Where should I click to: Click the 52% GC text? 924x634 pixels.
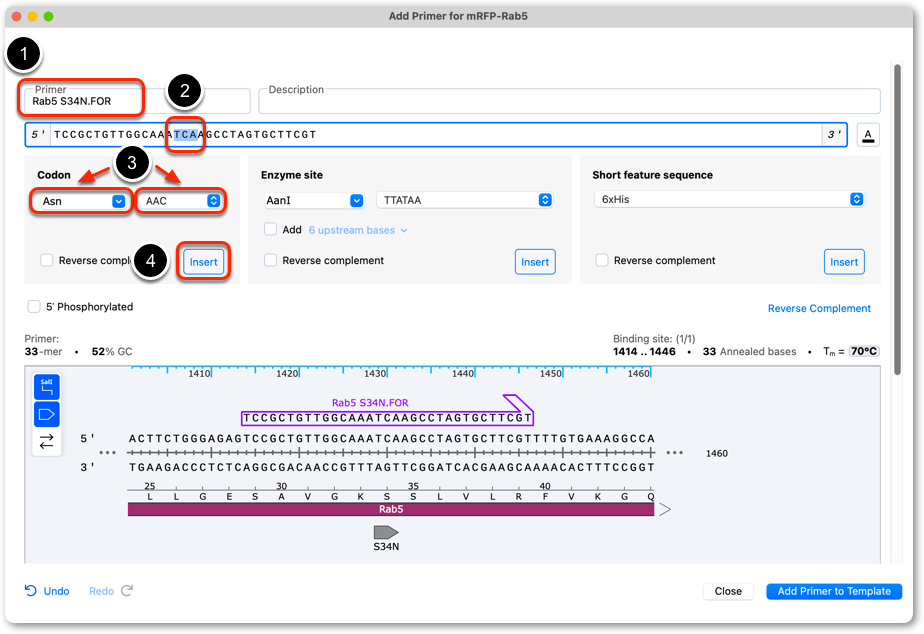[112, 351]
